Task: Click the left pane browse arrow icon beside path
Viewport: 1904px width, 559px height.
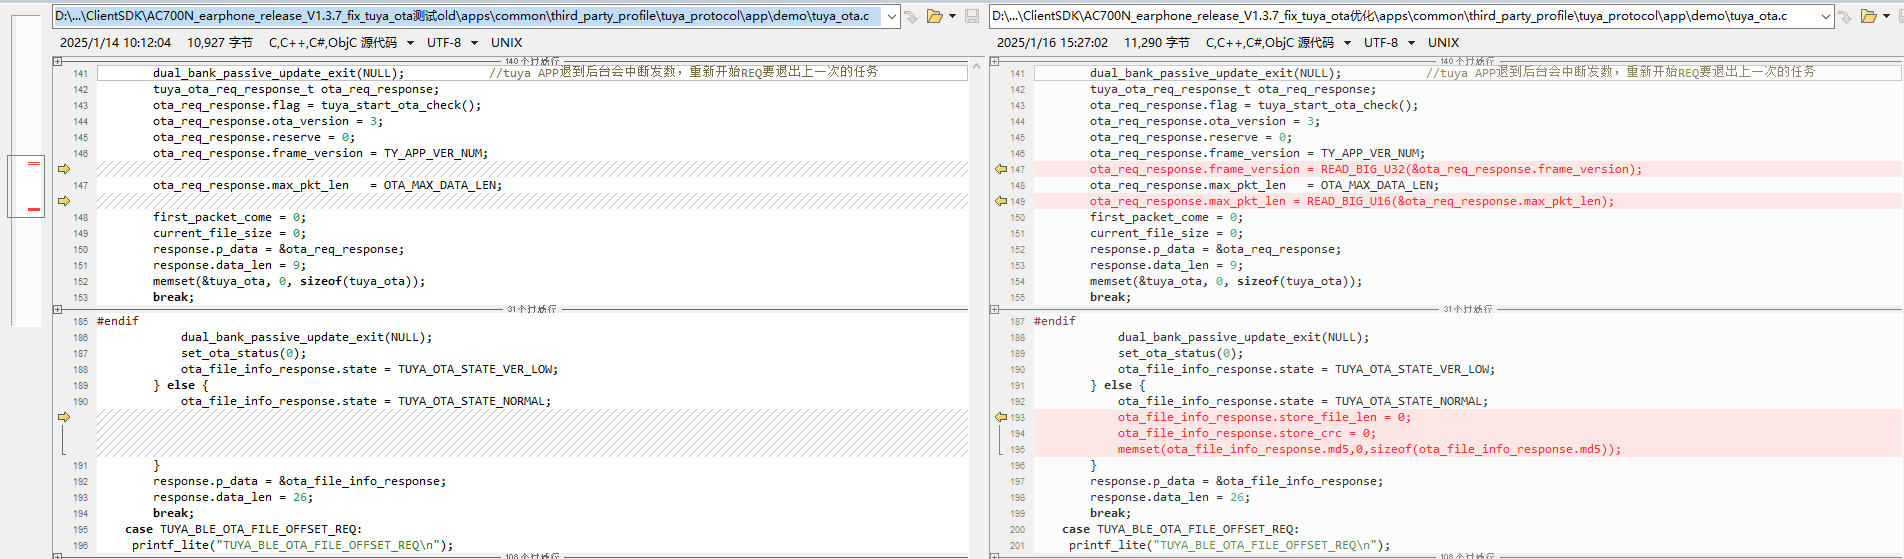Action: pos(911,16)
